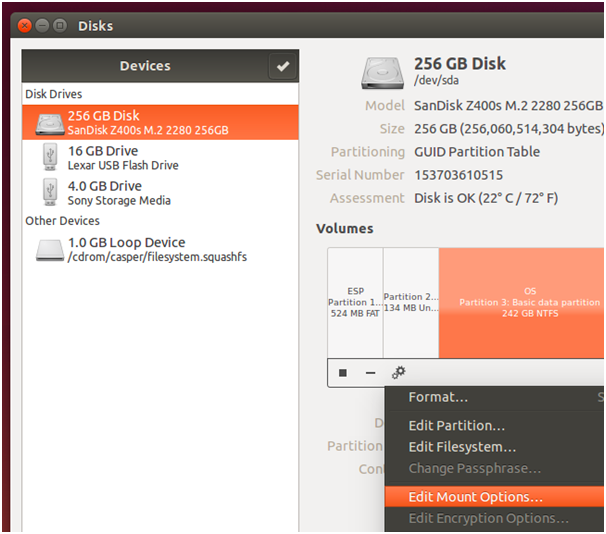Click the Sony Storage Media USB icon
This screenshot has height=534, width=606.
[50, 191]
